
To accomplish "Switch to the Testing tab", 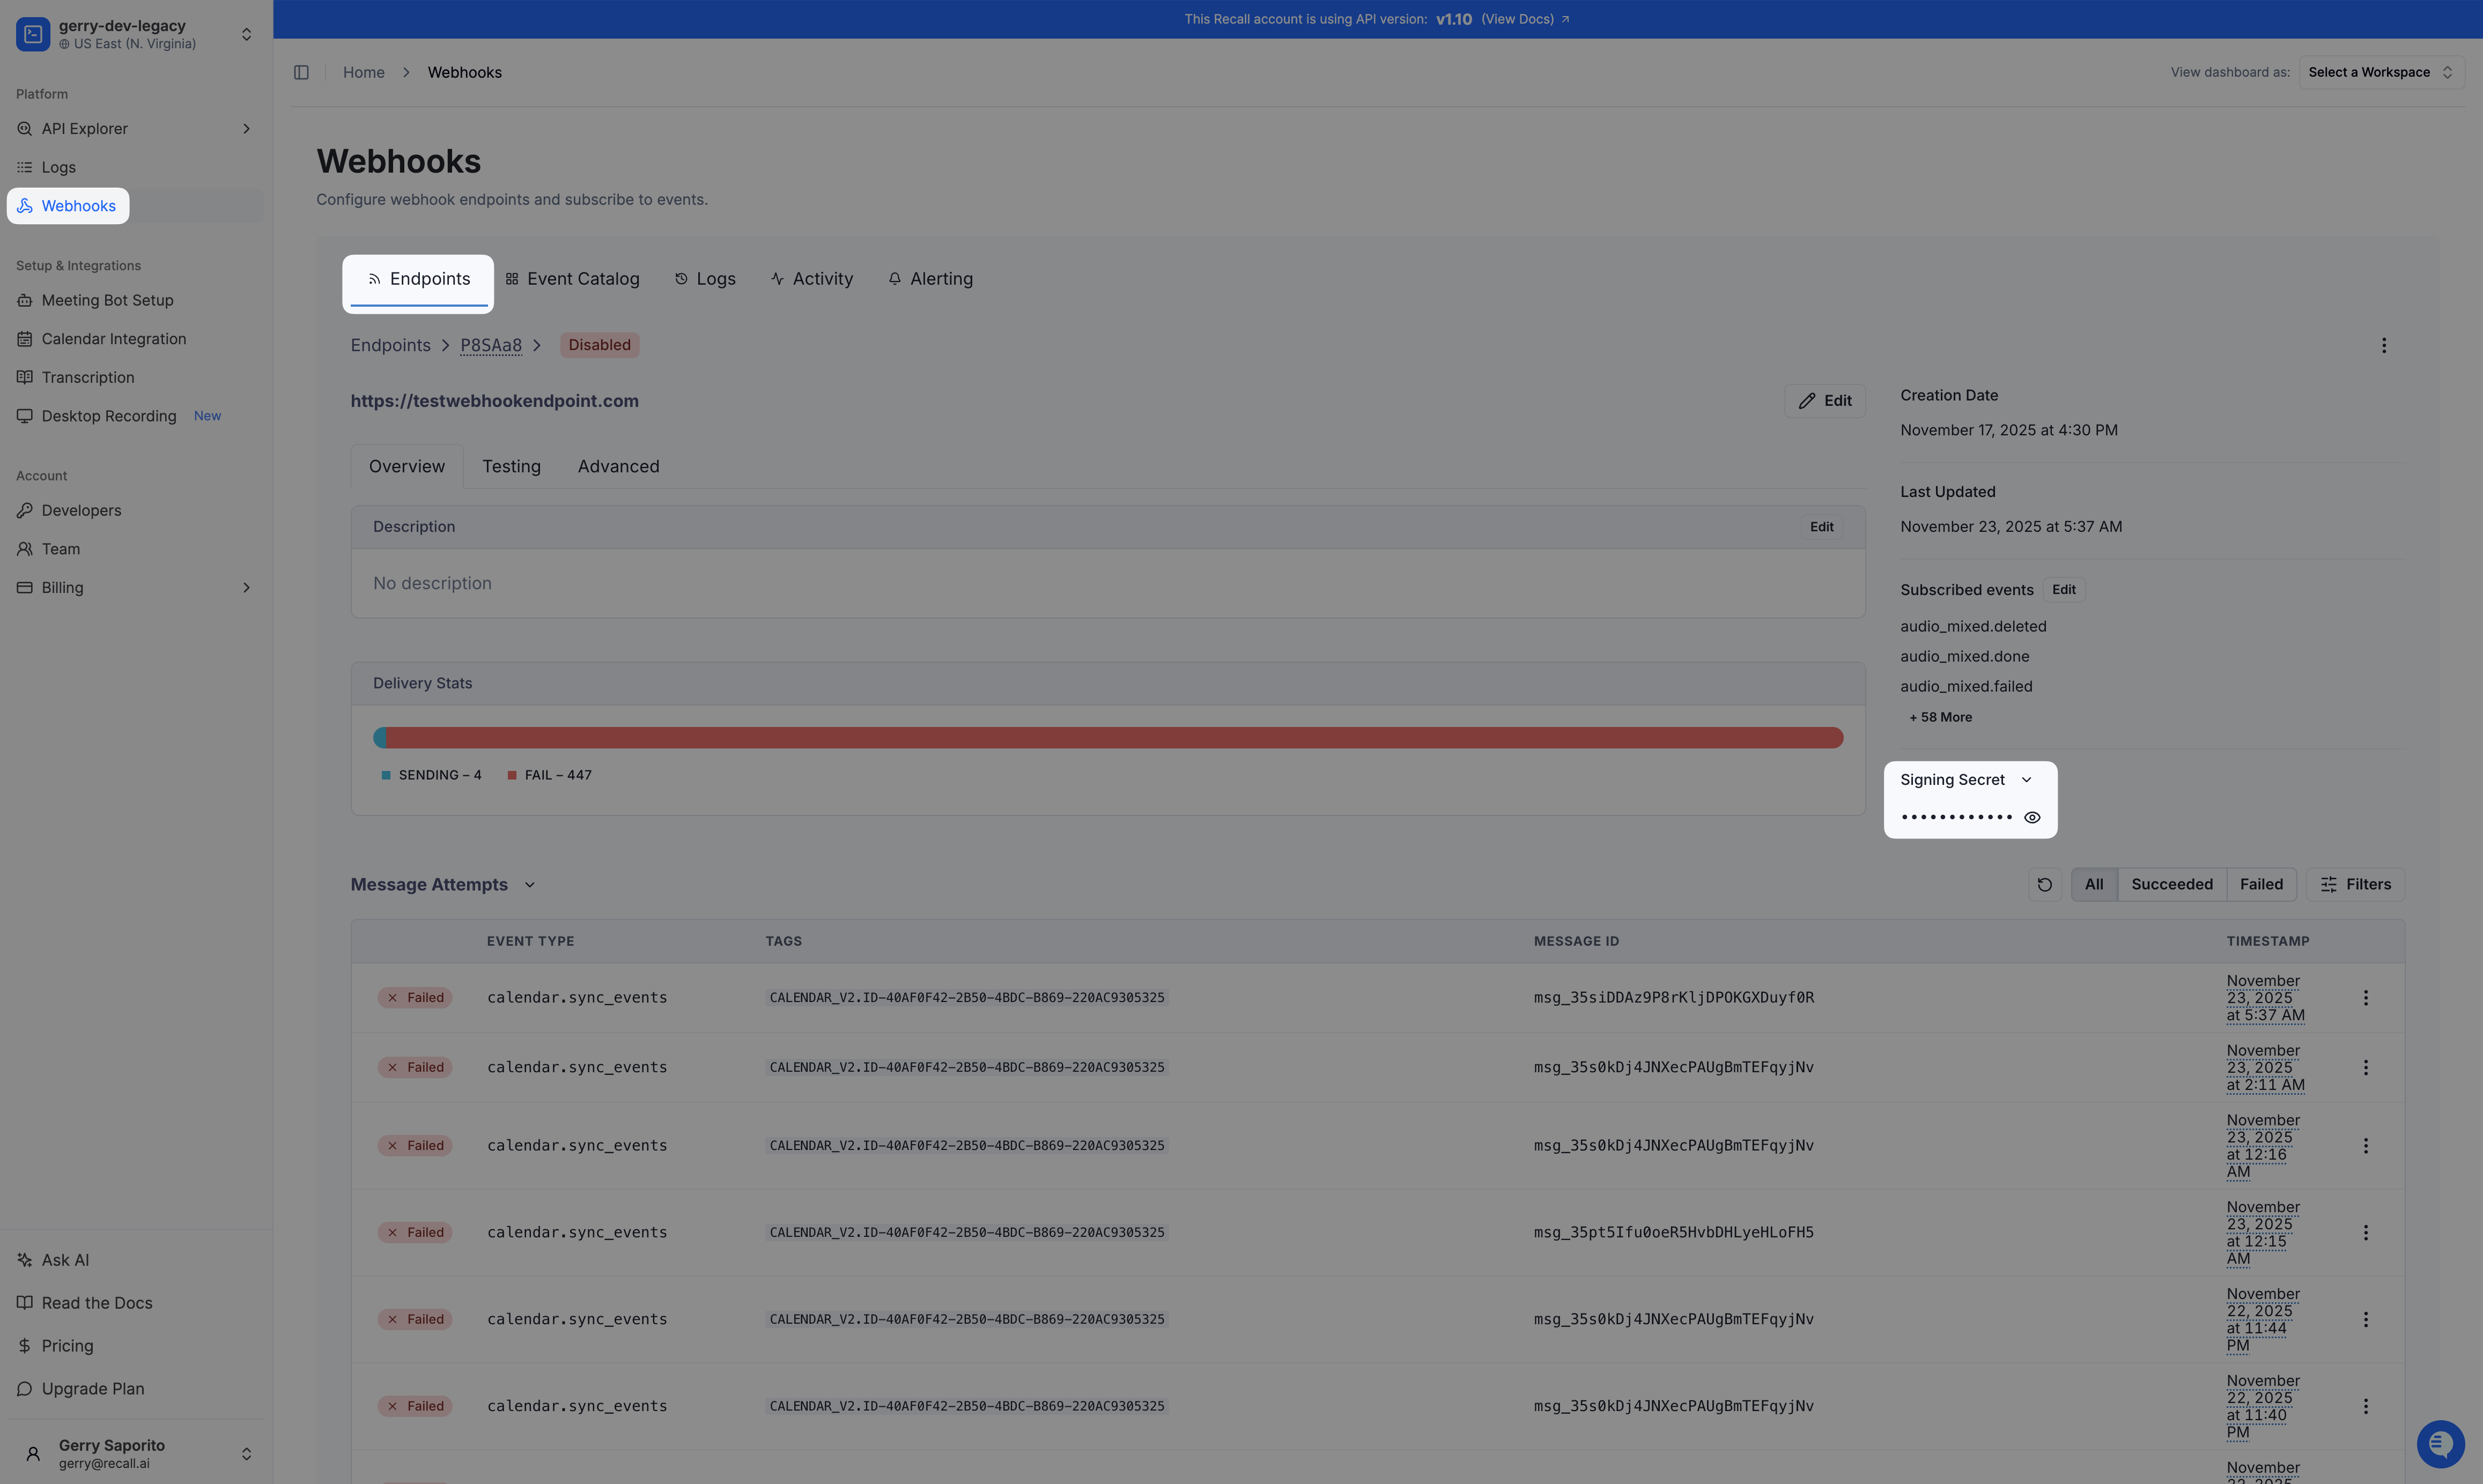I will (x=511, y=466).
